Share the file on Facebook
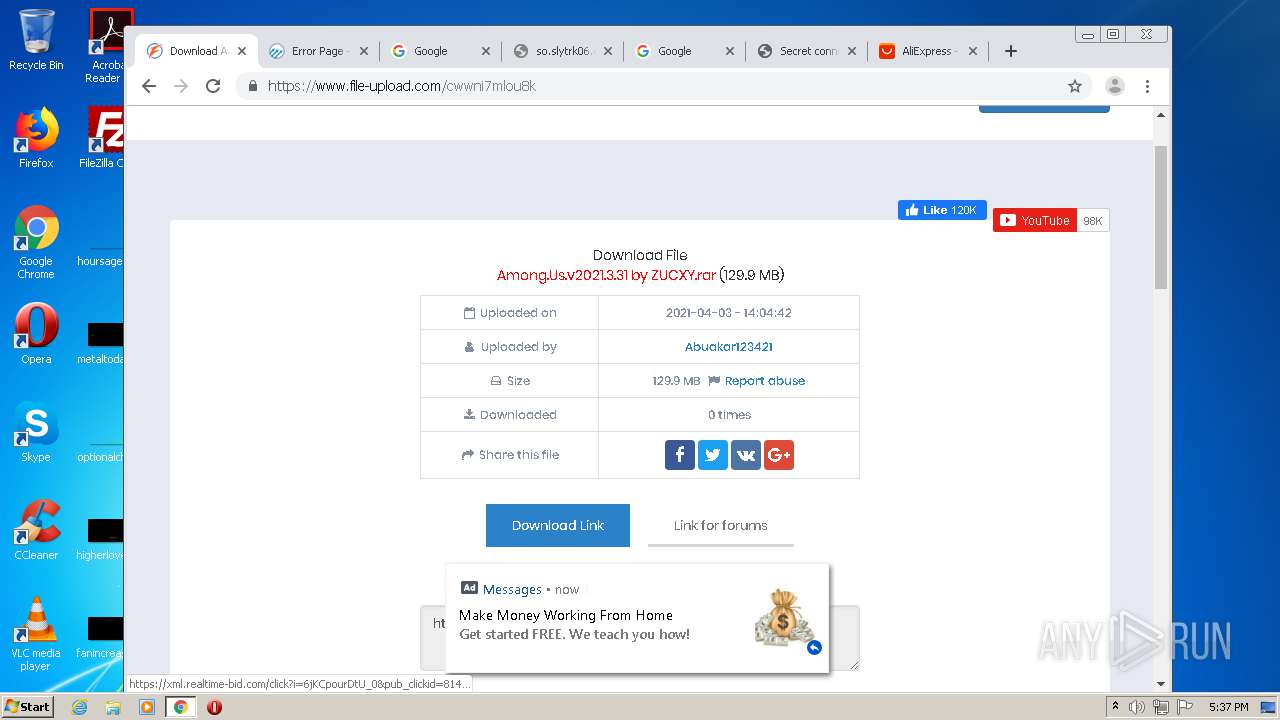Viewport: 1280px width, 720px height. [679, 455]
